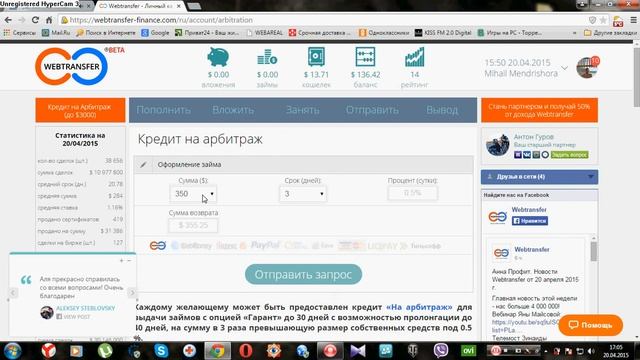Click the Процент (сутки) field
This screenshot has width=640, height=360.
pos(413,193)
